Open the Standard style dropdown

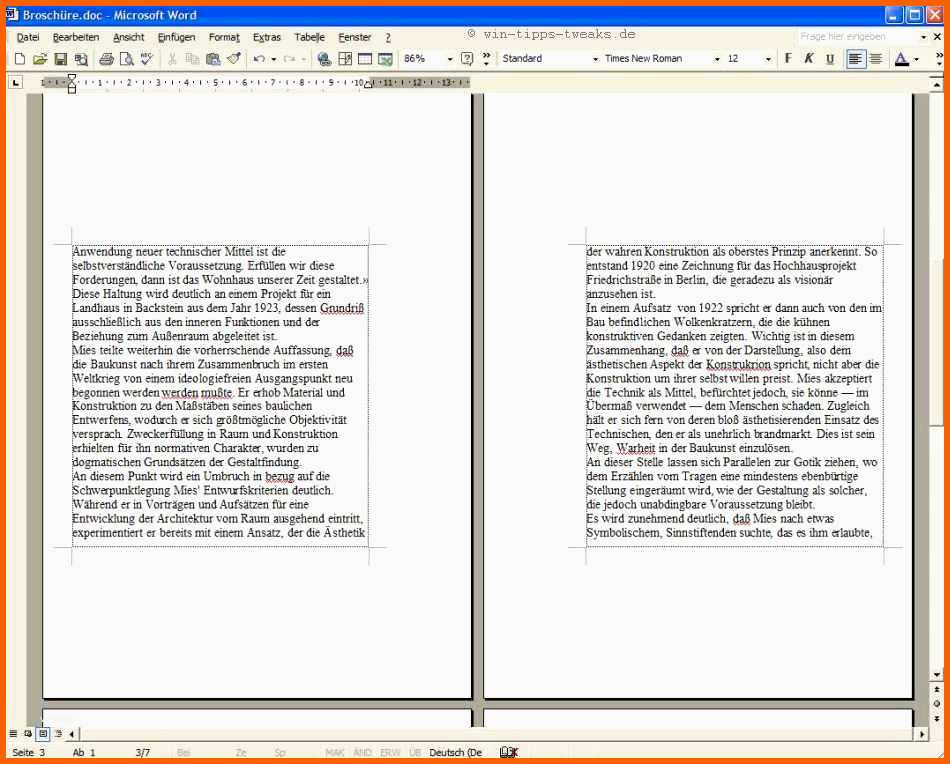click(596, 59)
